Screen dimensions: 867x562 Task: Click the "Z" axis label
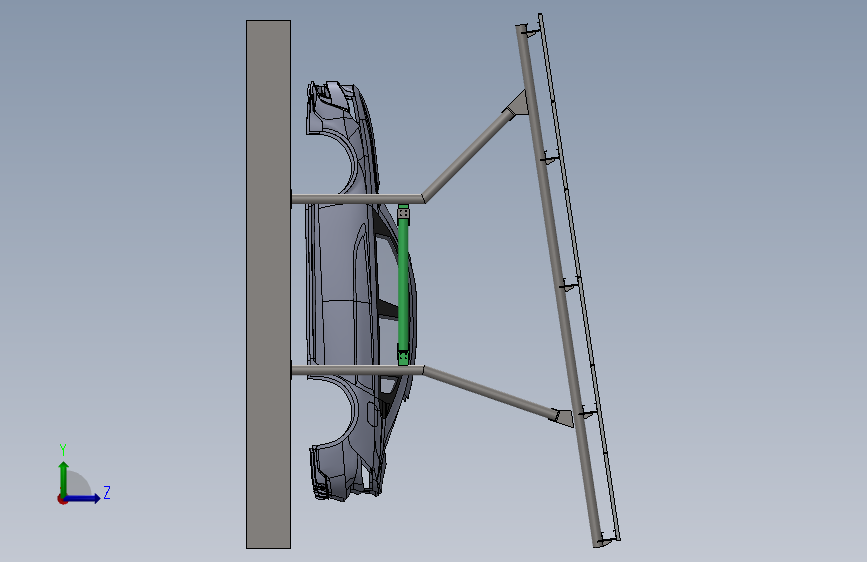[x=107, y=492]
